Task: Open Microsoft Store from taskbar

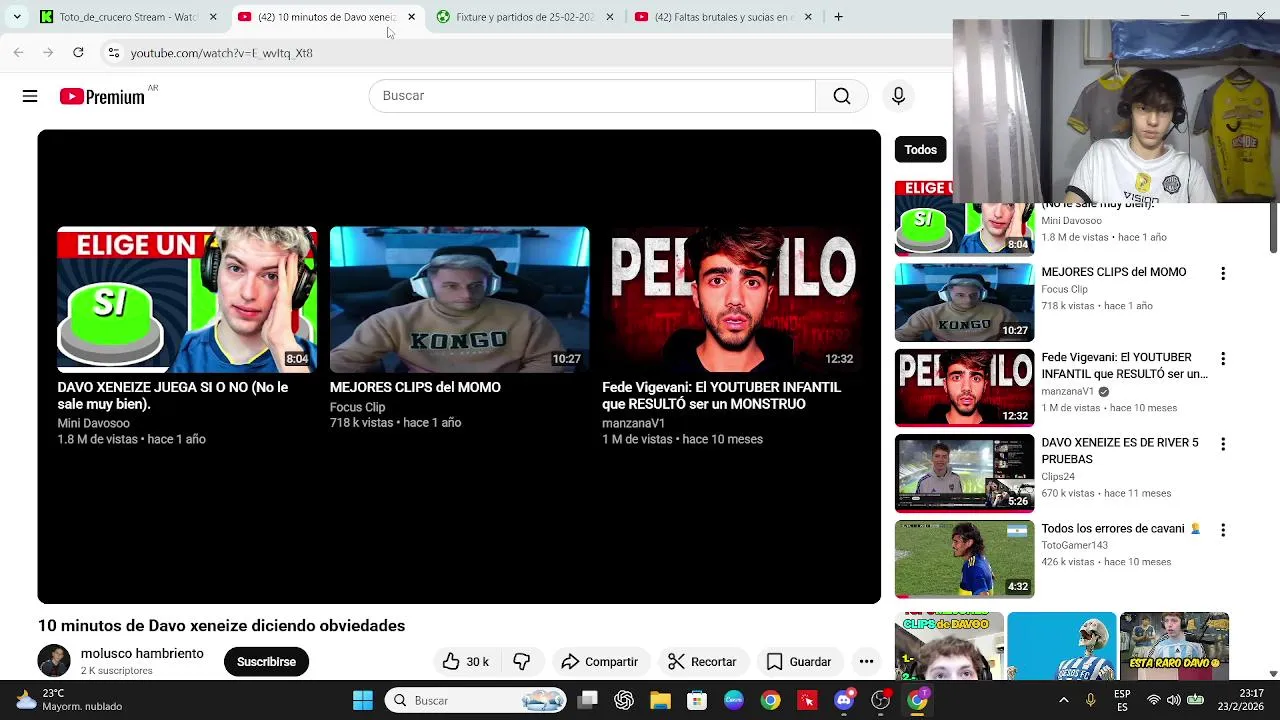Action: 697,700
